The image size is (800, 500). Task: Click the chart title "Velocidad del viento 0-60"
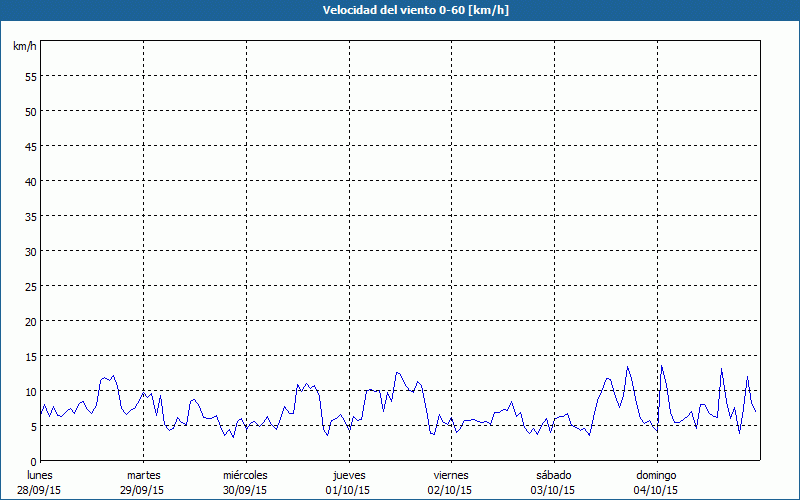pos(399,11)
